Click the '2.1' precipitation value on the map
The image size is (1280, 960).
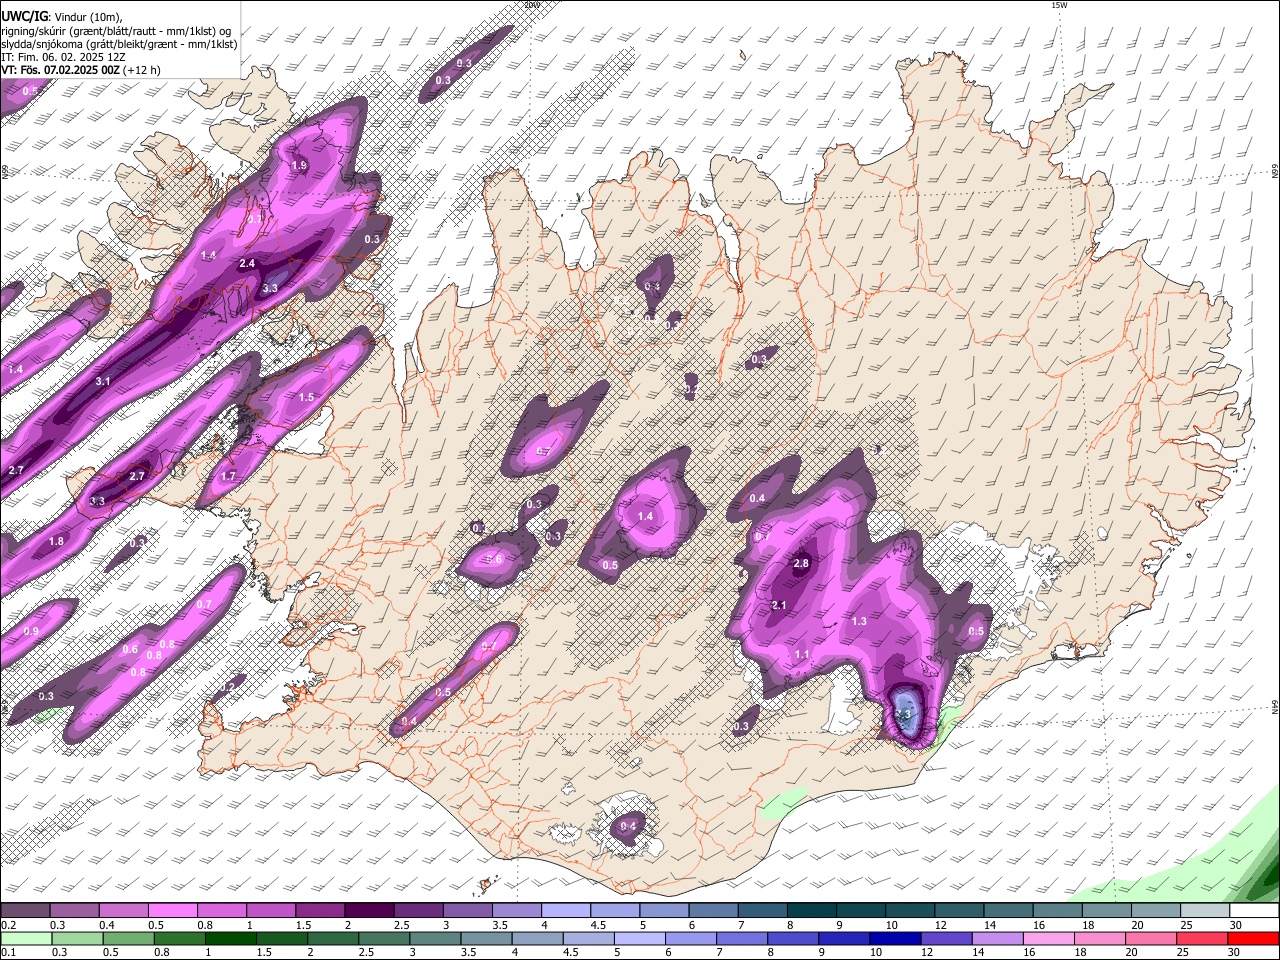pos(780,606)
